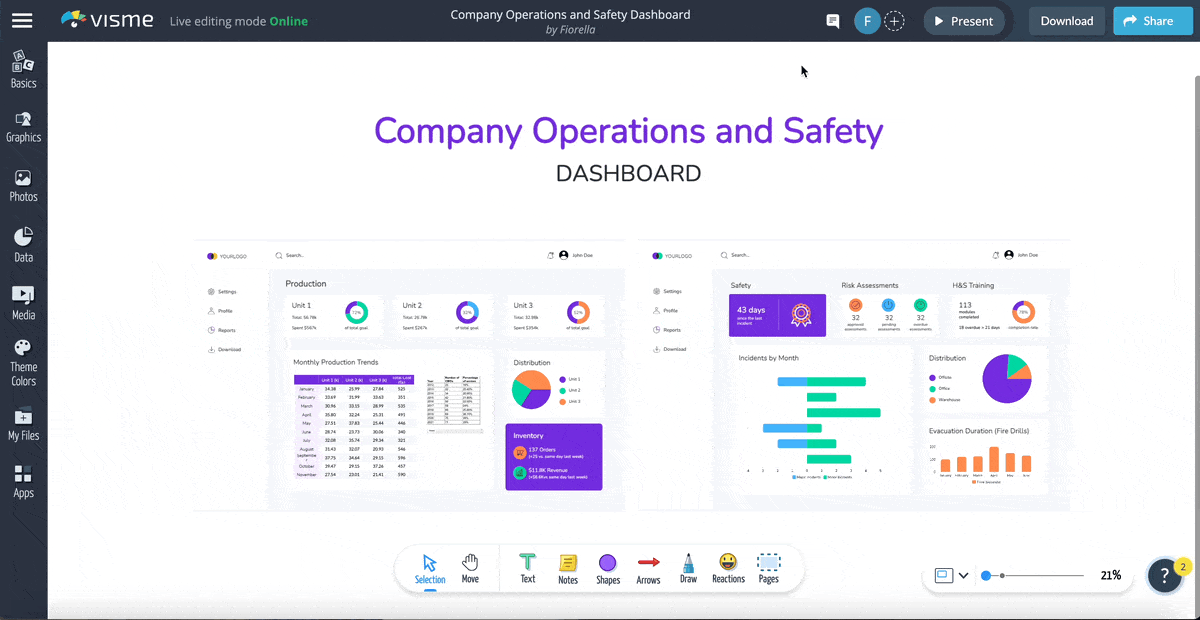Open the Theme Colors panel
Screen dimensions: 1200x620
(23, 355)
